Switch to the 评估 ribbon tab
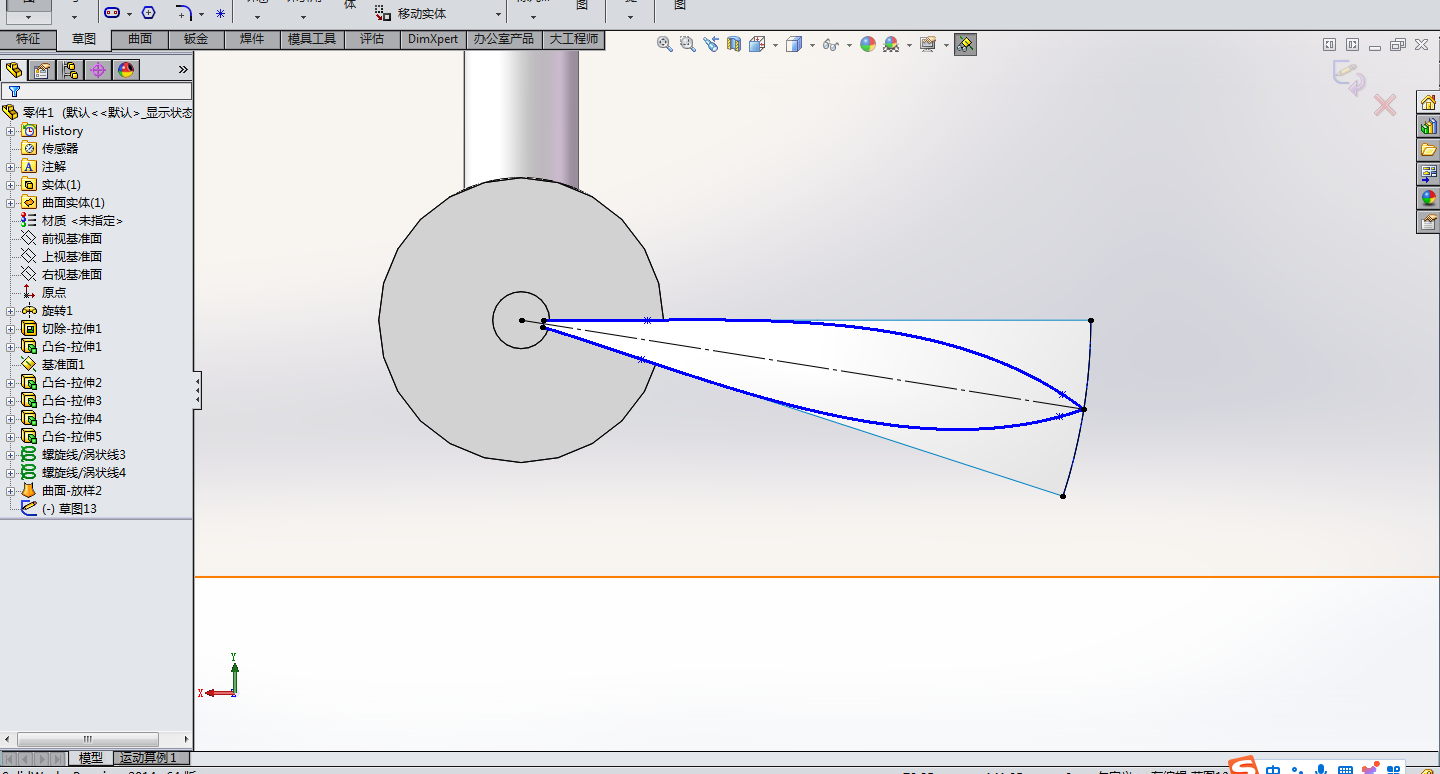 click(x=372, y=39)
